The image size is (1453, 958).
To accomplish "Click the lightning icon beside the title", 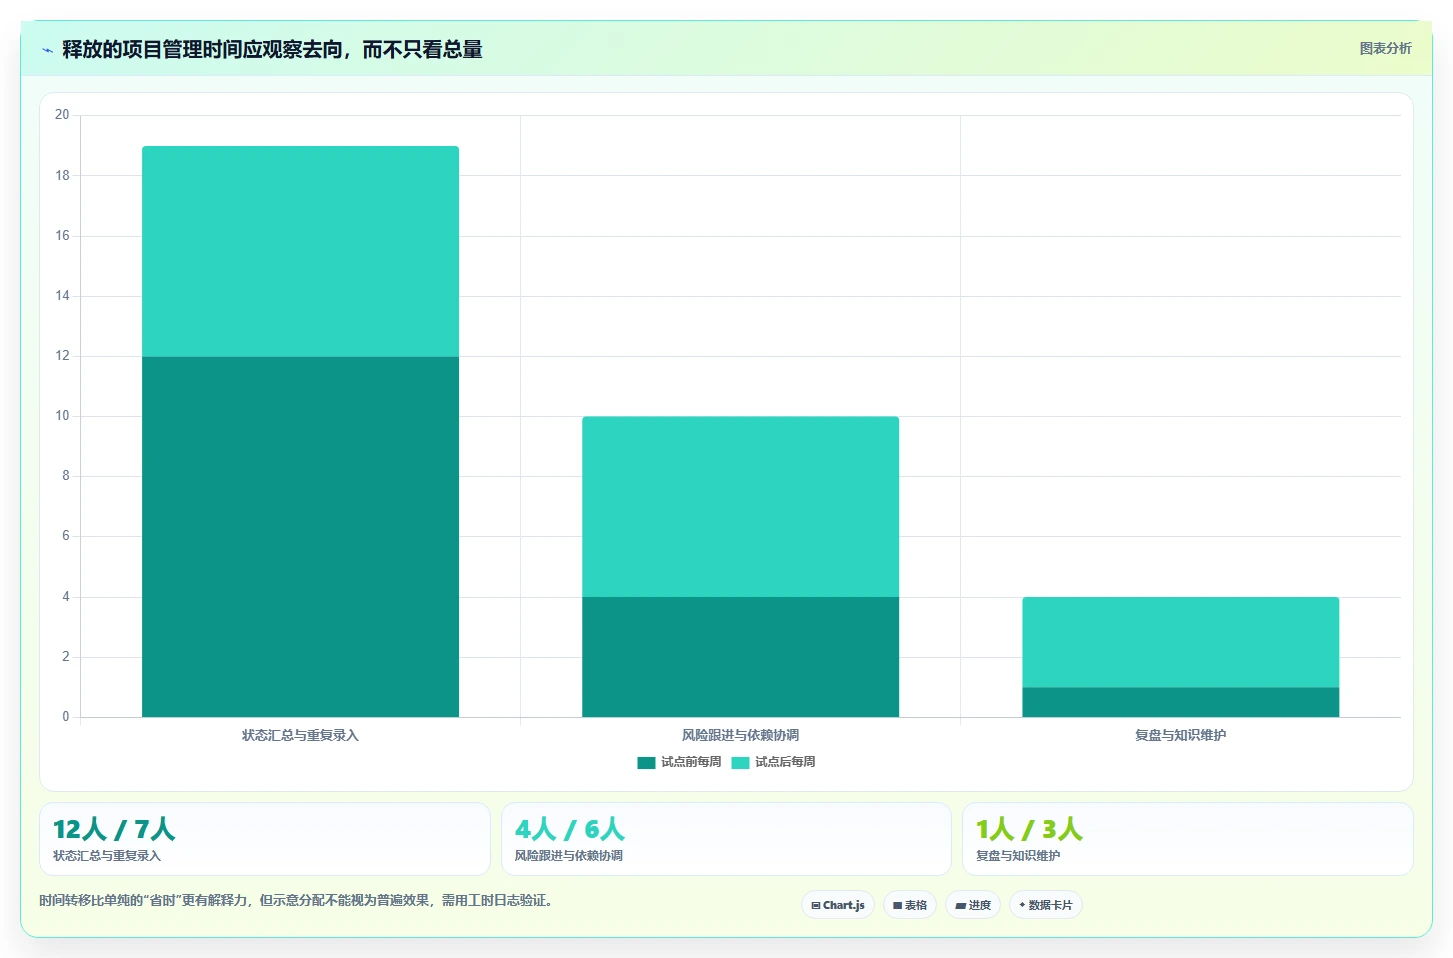I will 47,50.
